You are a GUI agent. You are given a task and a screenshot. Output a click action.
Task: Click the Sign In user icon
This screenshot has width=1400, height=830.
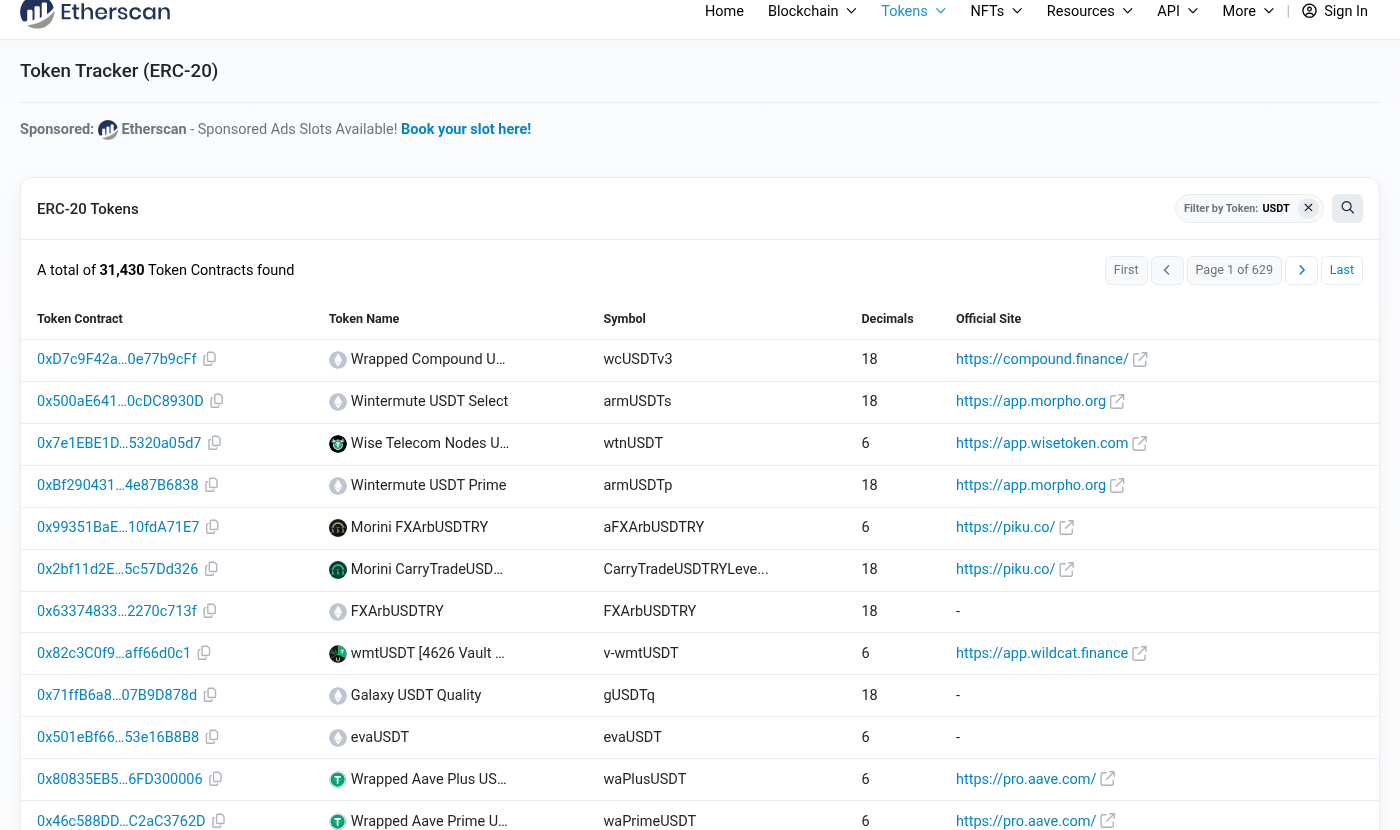pyautogui.click(x=1310, y=11)
